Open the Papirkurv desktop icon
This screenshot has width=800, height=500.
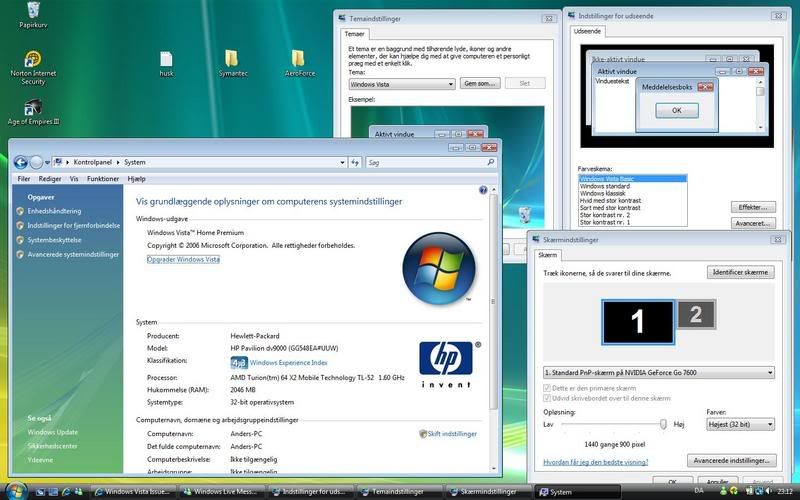[x=33, y=15]
